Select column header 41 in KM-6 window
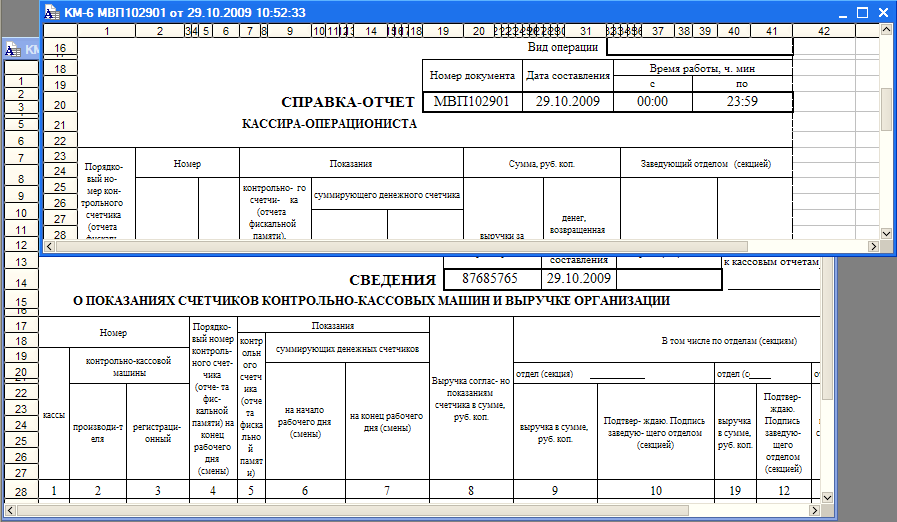This screenshot has height=522, width=897. click(771, 31)
